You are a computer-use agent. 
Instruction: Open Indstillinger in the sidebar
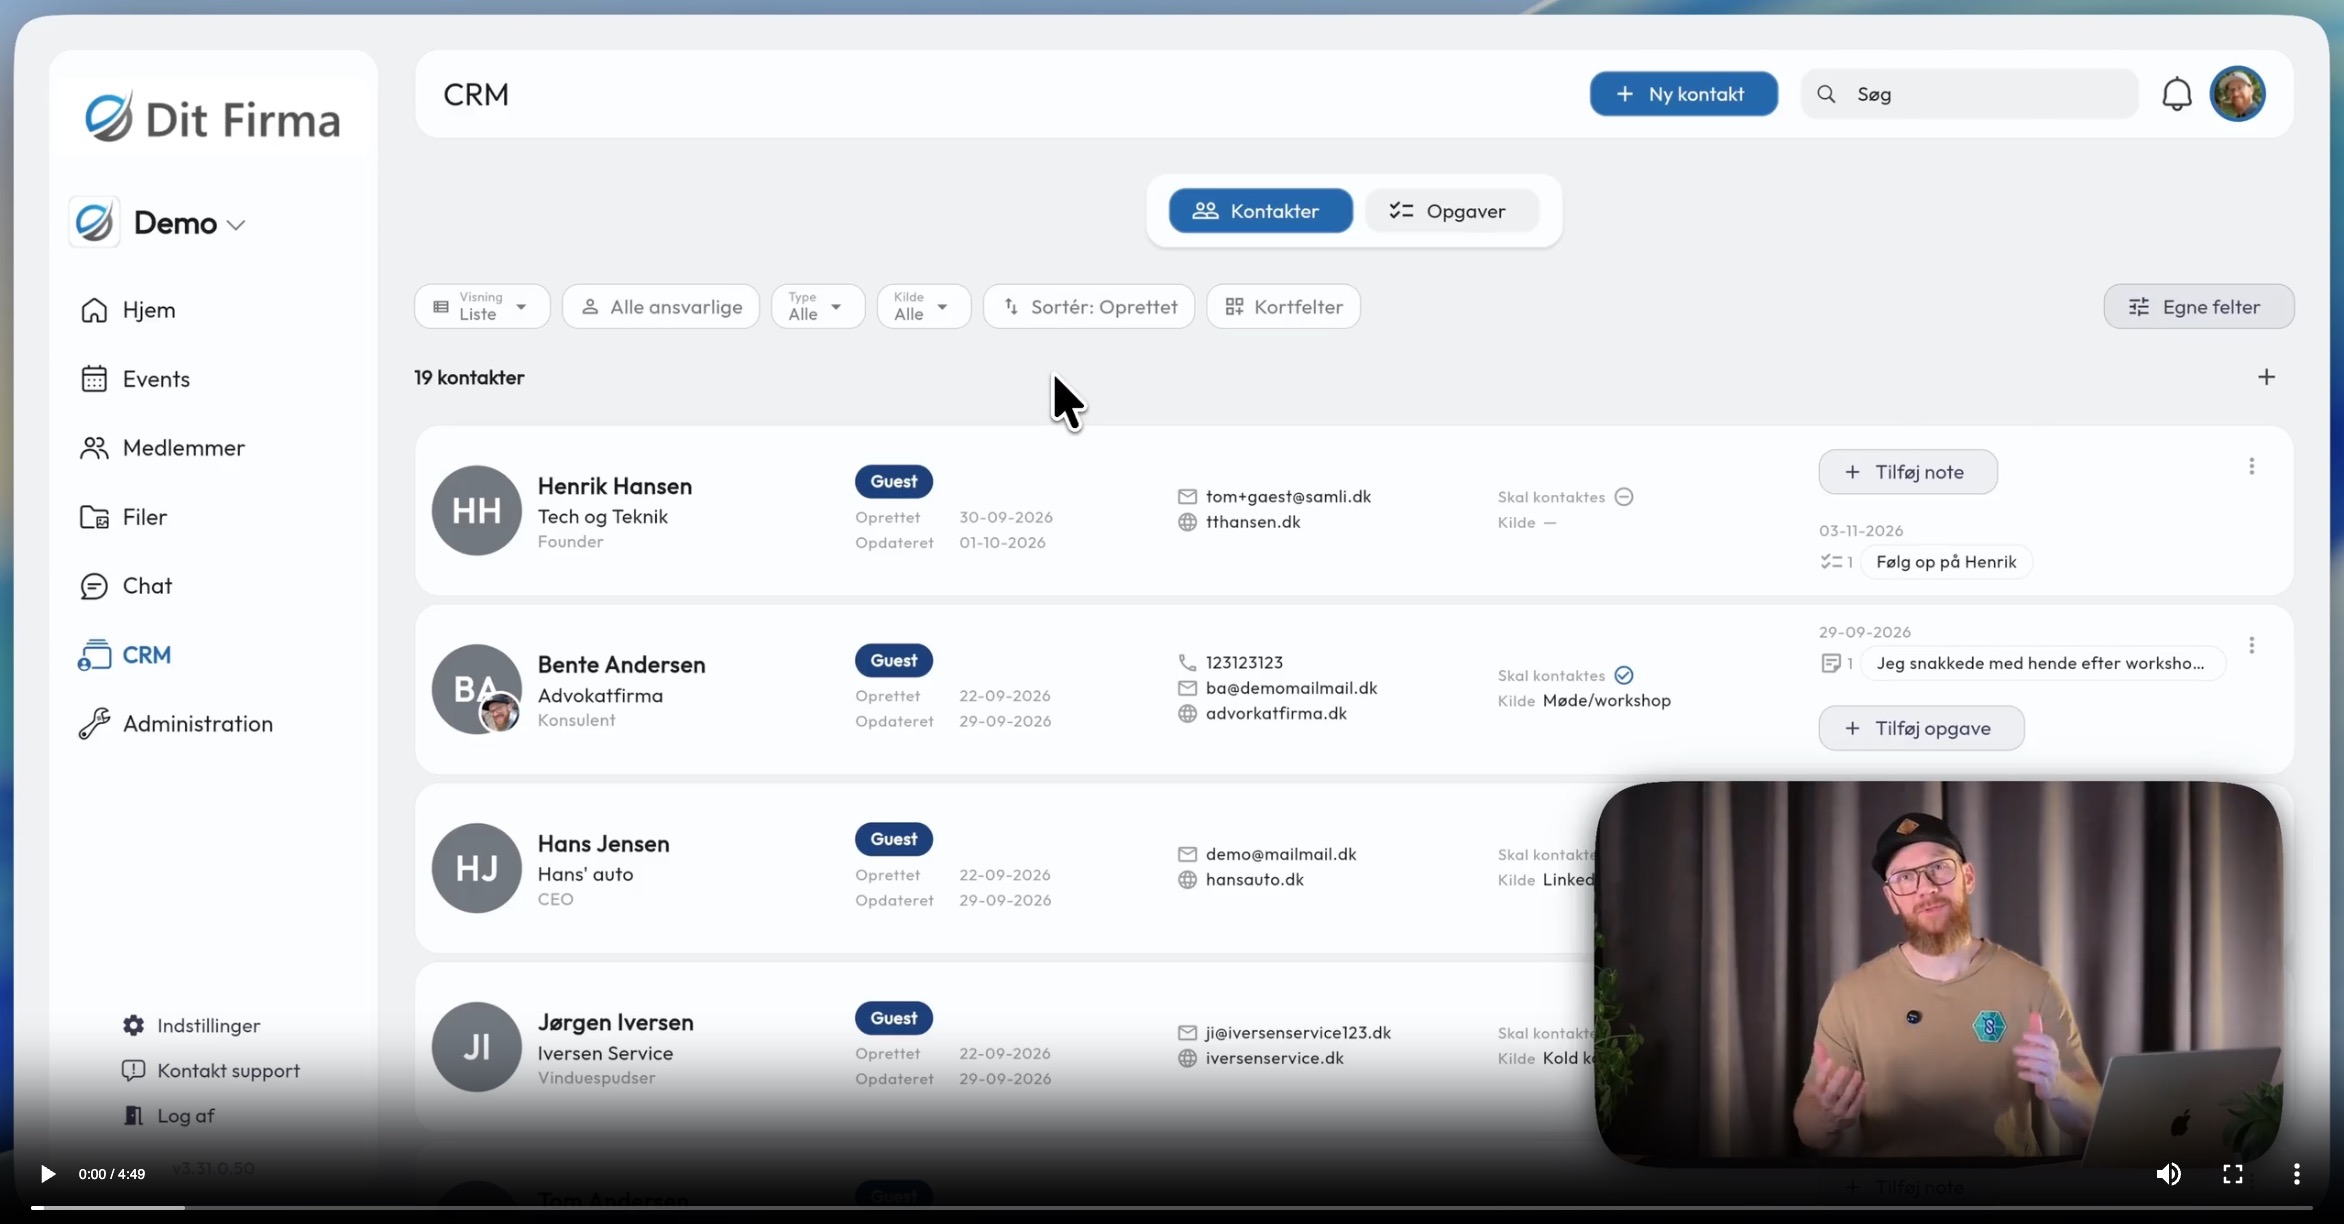[191, 1026]
